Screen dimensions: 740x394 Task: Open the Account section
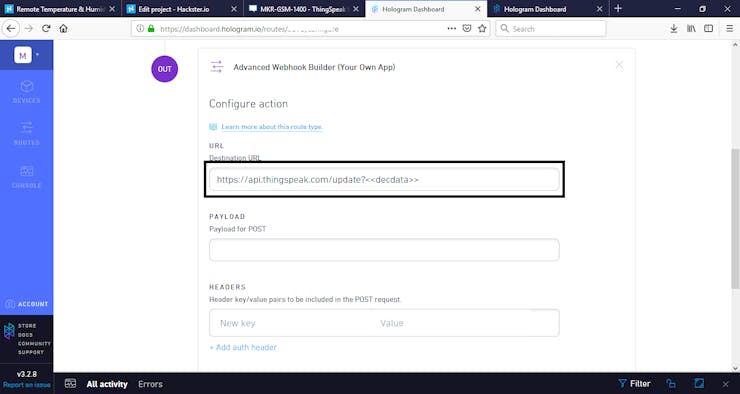point(27,304)
